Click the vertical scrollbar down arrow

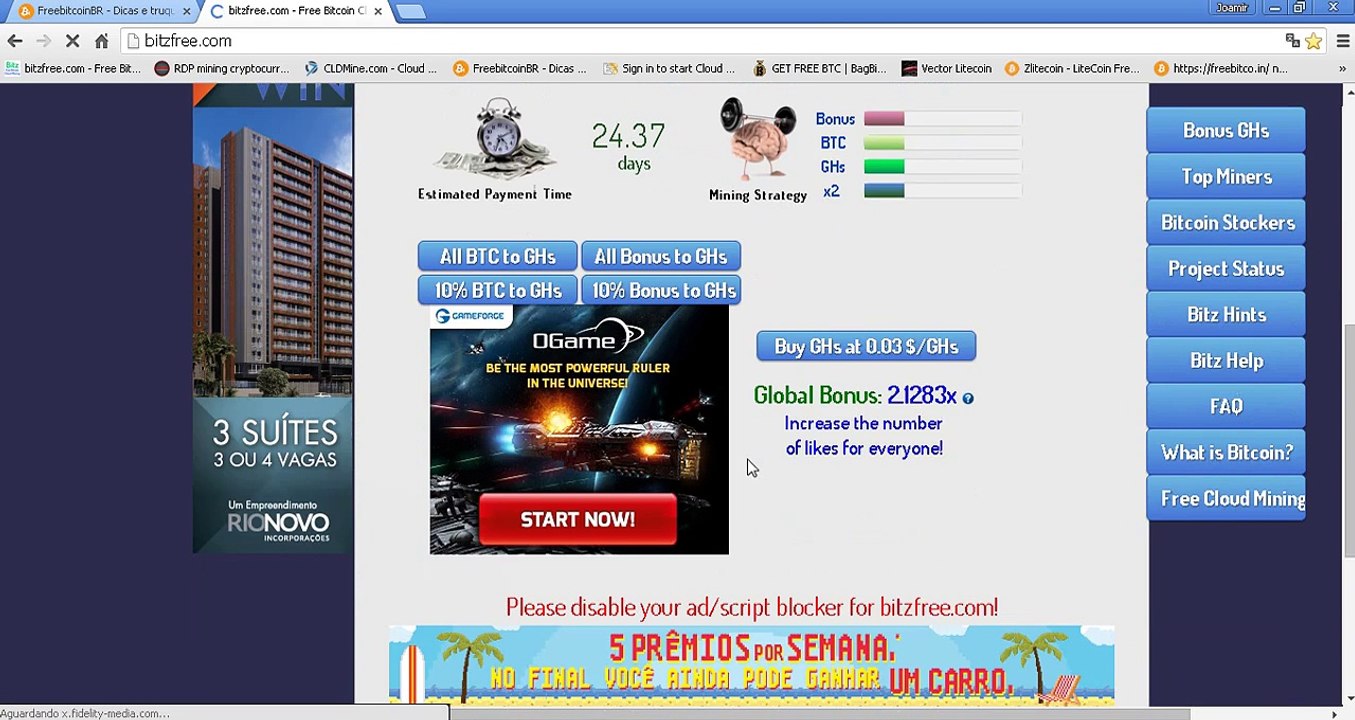(1348, 698)
